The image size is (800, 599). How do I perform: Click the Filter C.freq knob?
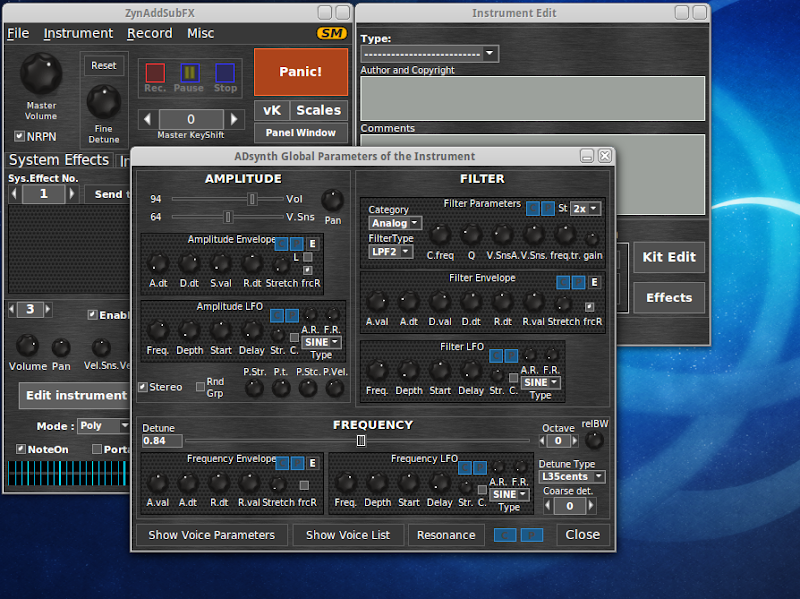440,235
